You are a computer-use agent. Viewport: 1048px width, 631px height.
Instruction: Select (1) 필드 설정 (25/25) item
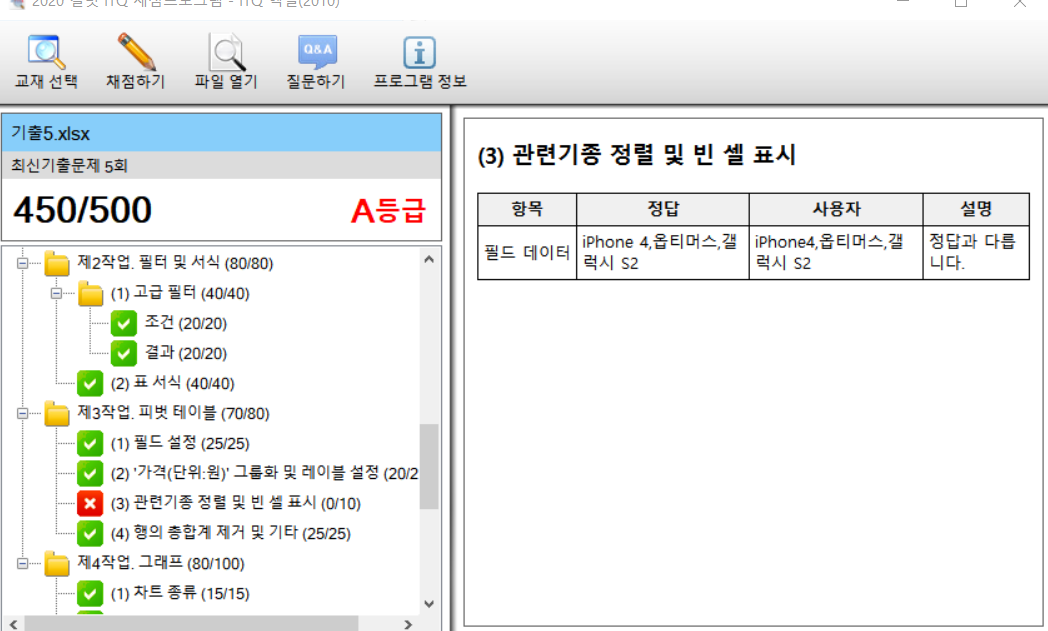pos(176,443)
